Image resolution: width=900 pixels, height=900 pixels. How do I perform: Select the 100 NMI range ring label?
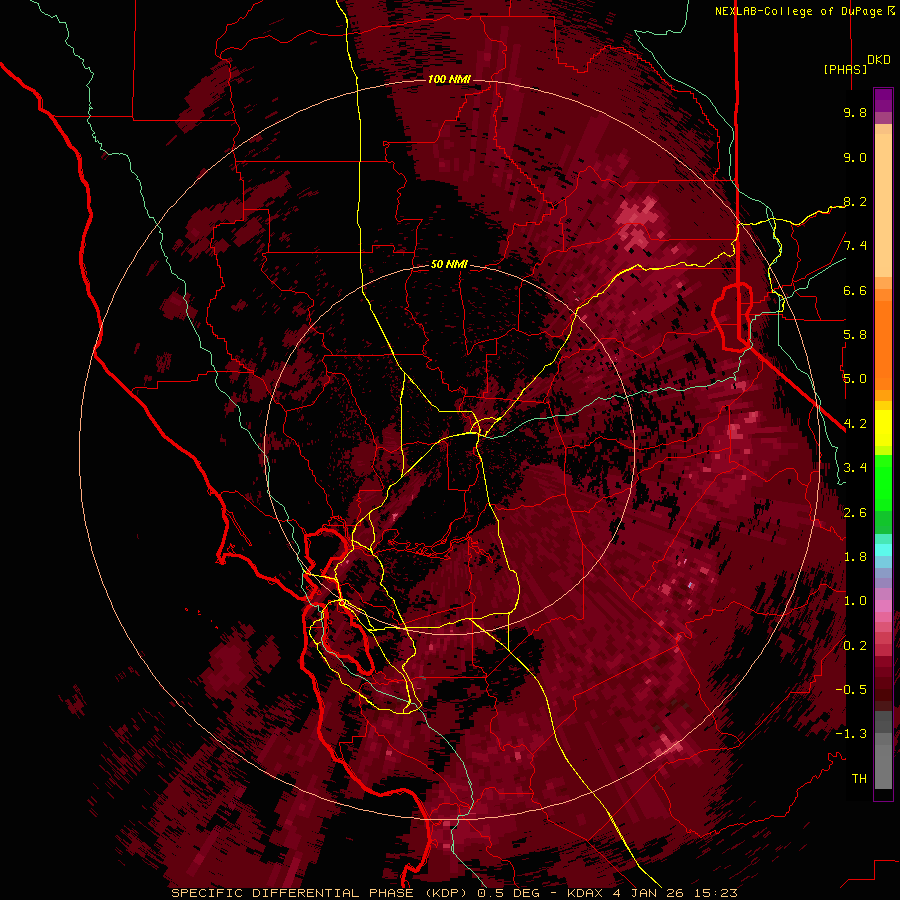pos(449,79)
